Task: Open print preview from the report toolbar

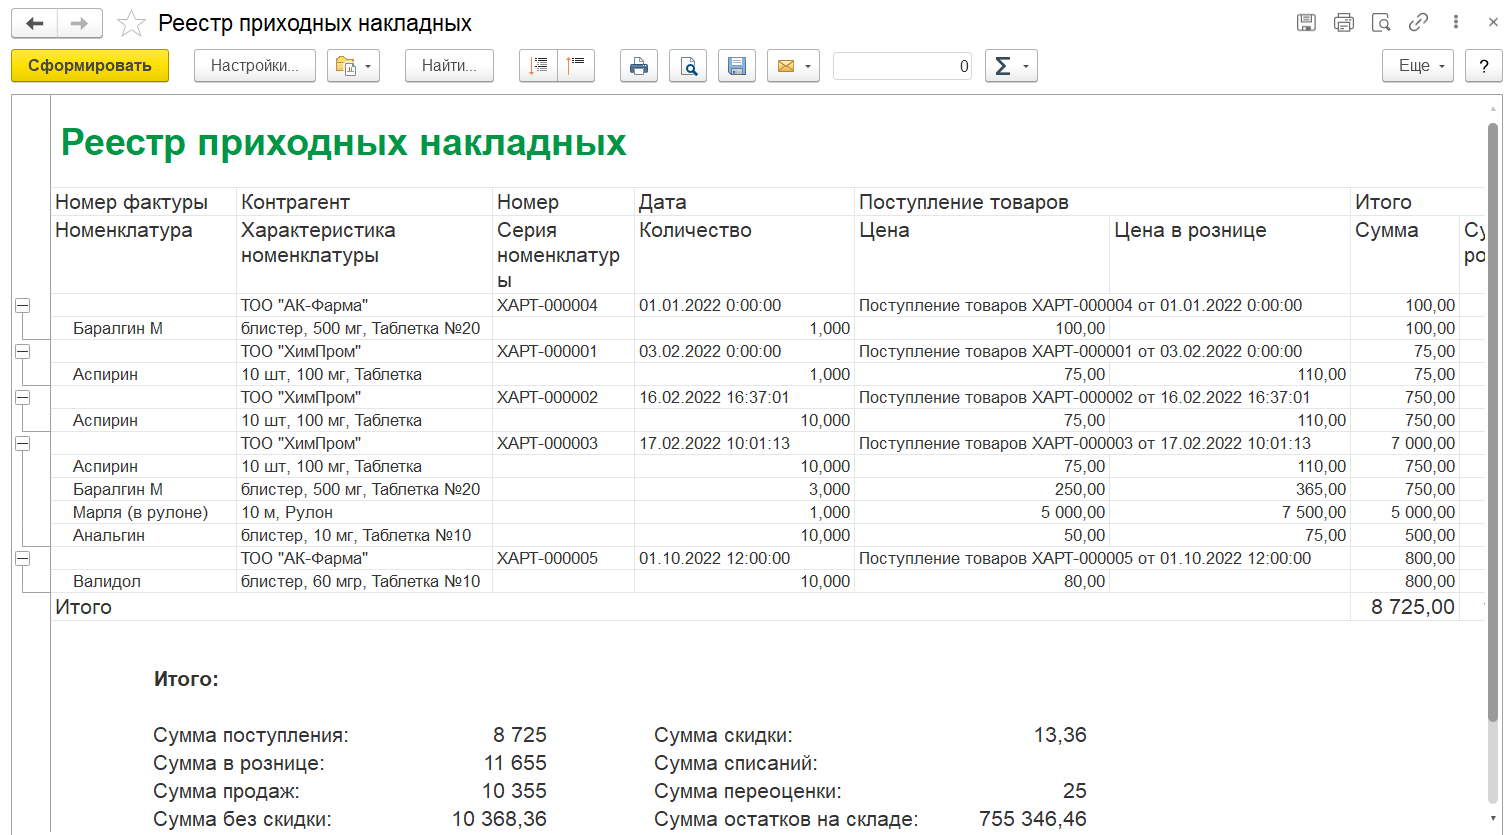Action: pos(688,66)
